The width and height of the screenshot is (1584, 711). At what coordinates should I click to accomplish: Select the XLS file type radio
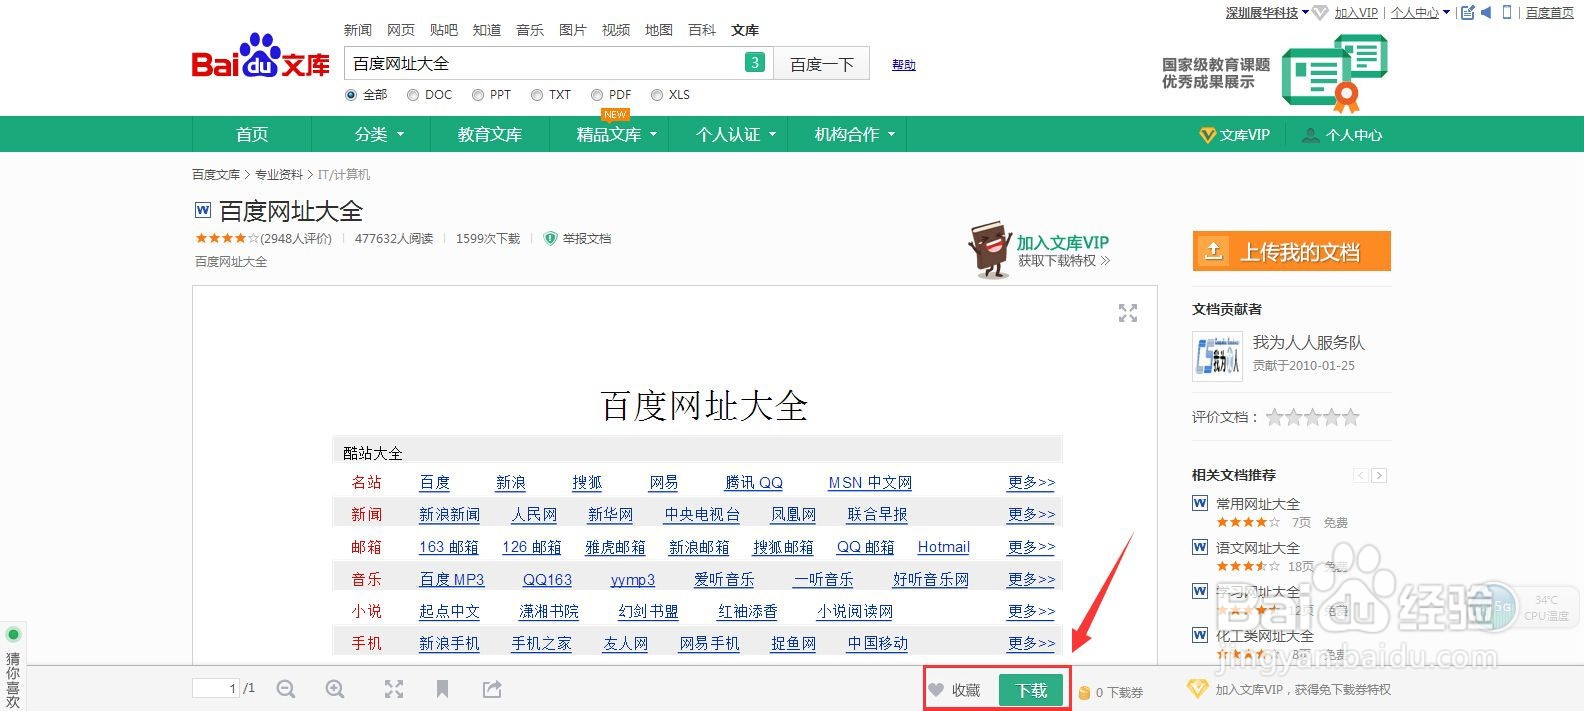657,95
